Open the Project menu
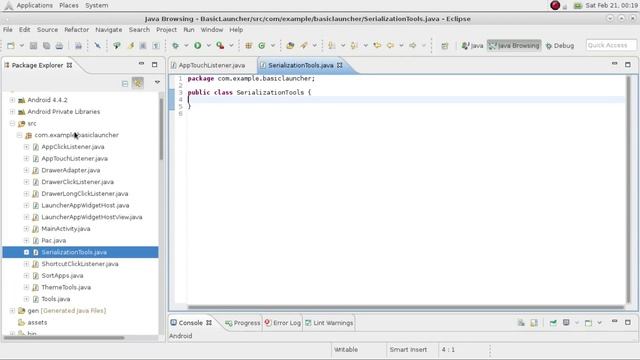Image resolution: width=640 pixels, height=360 pixels. [166, 30]
